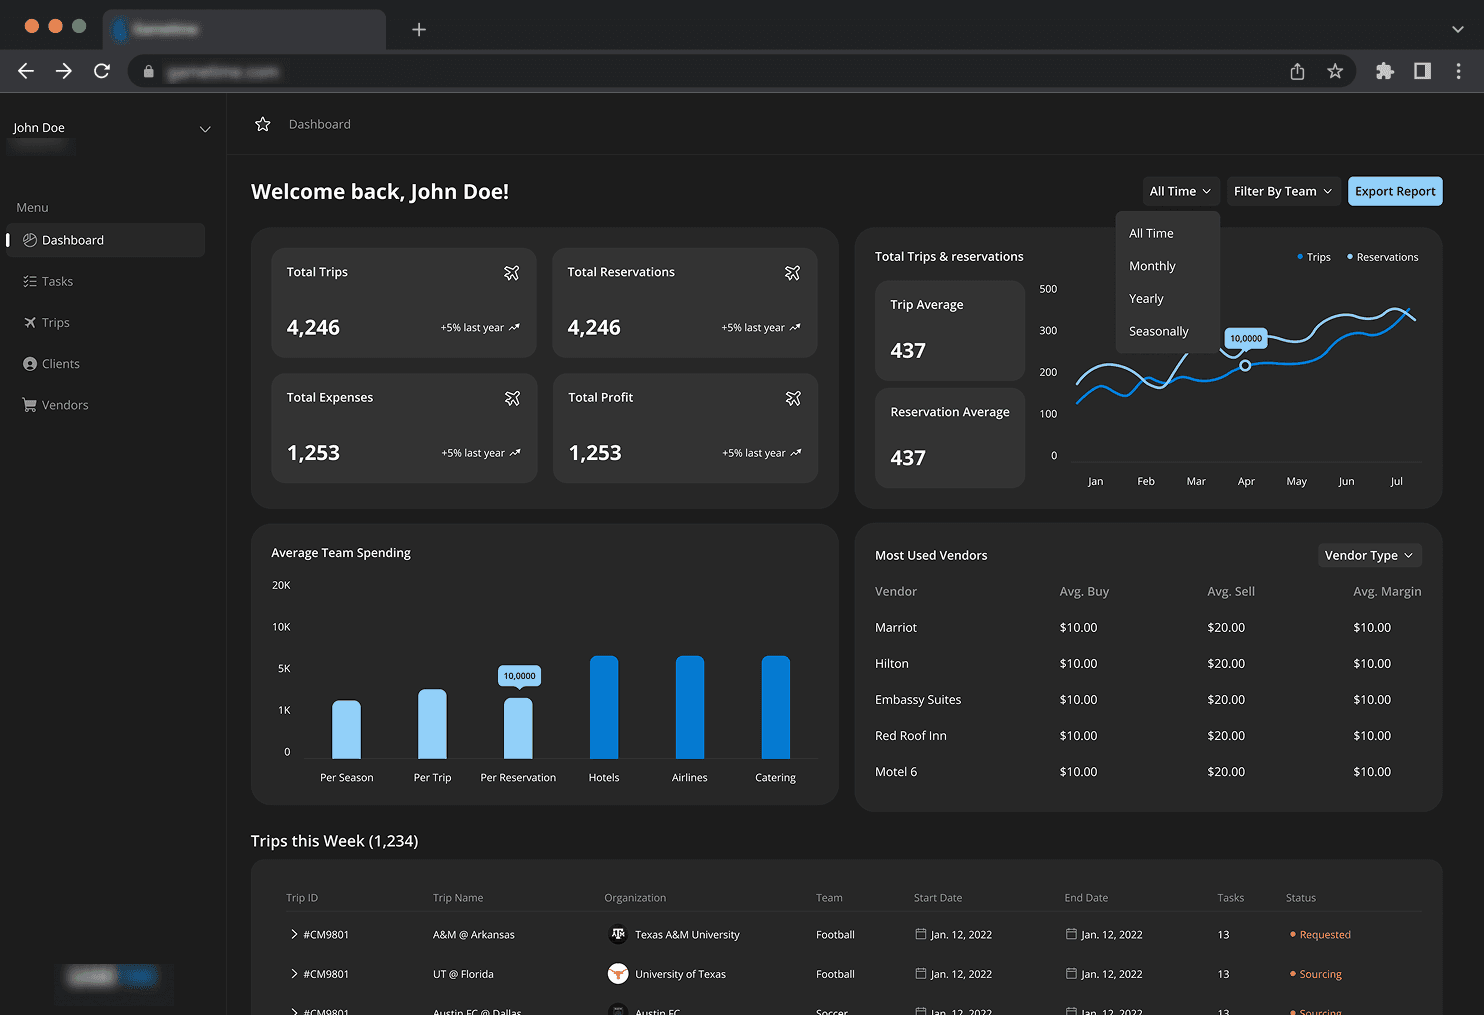
Task: Click the plane icon on Total Profit card
Action: pyautogui.click(x=793, y=398)
